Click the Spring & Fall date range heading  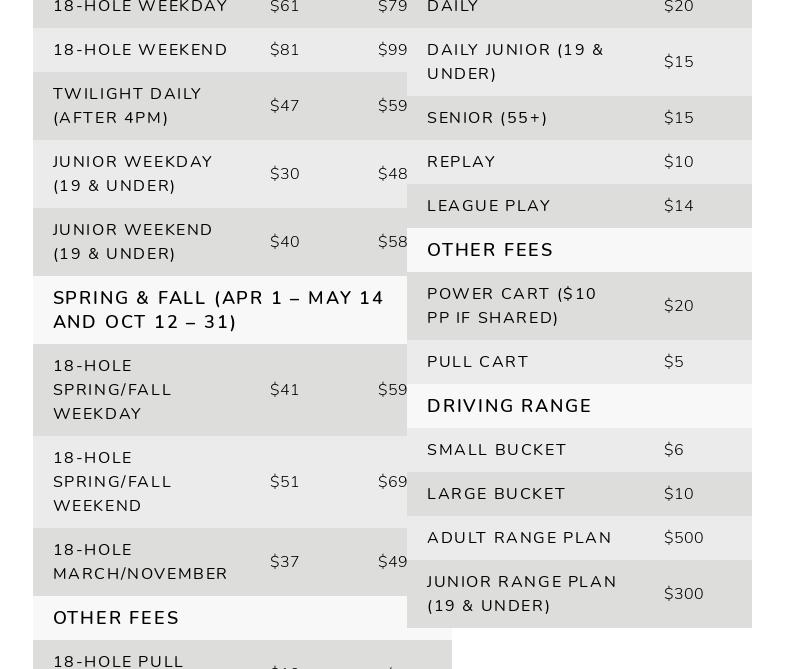pos(218,310)
